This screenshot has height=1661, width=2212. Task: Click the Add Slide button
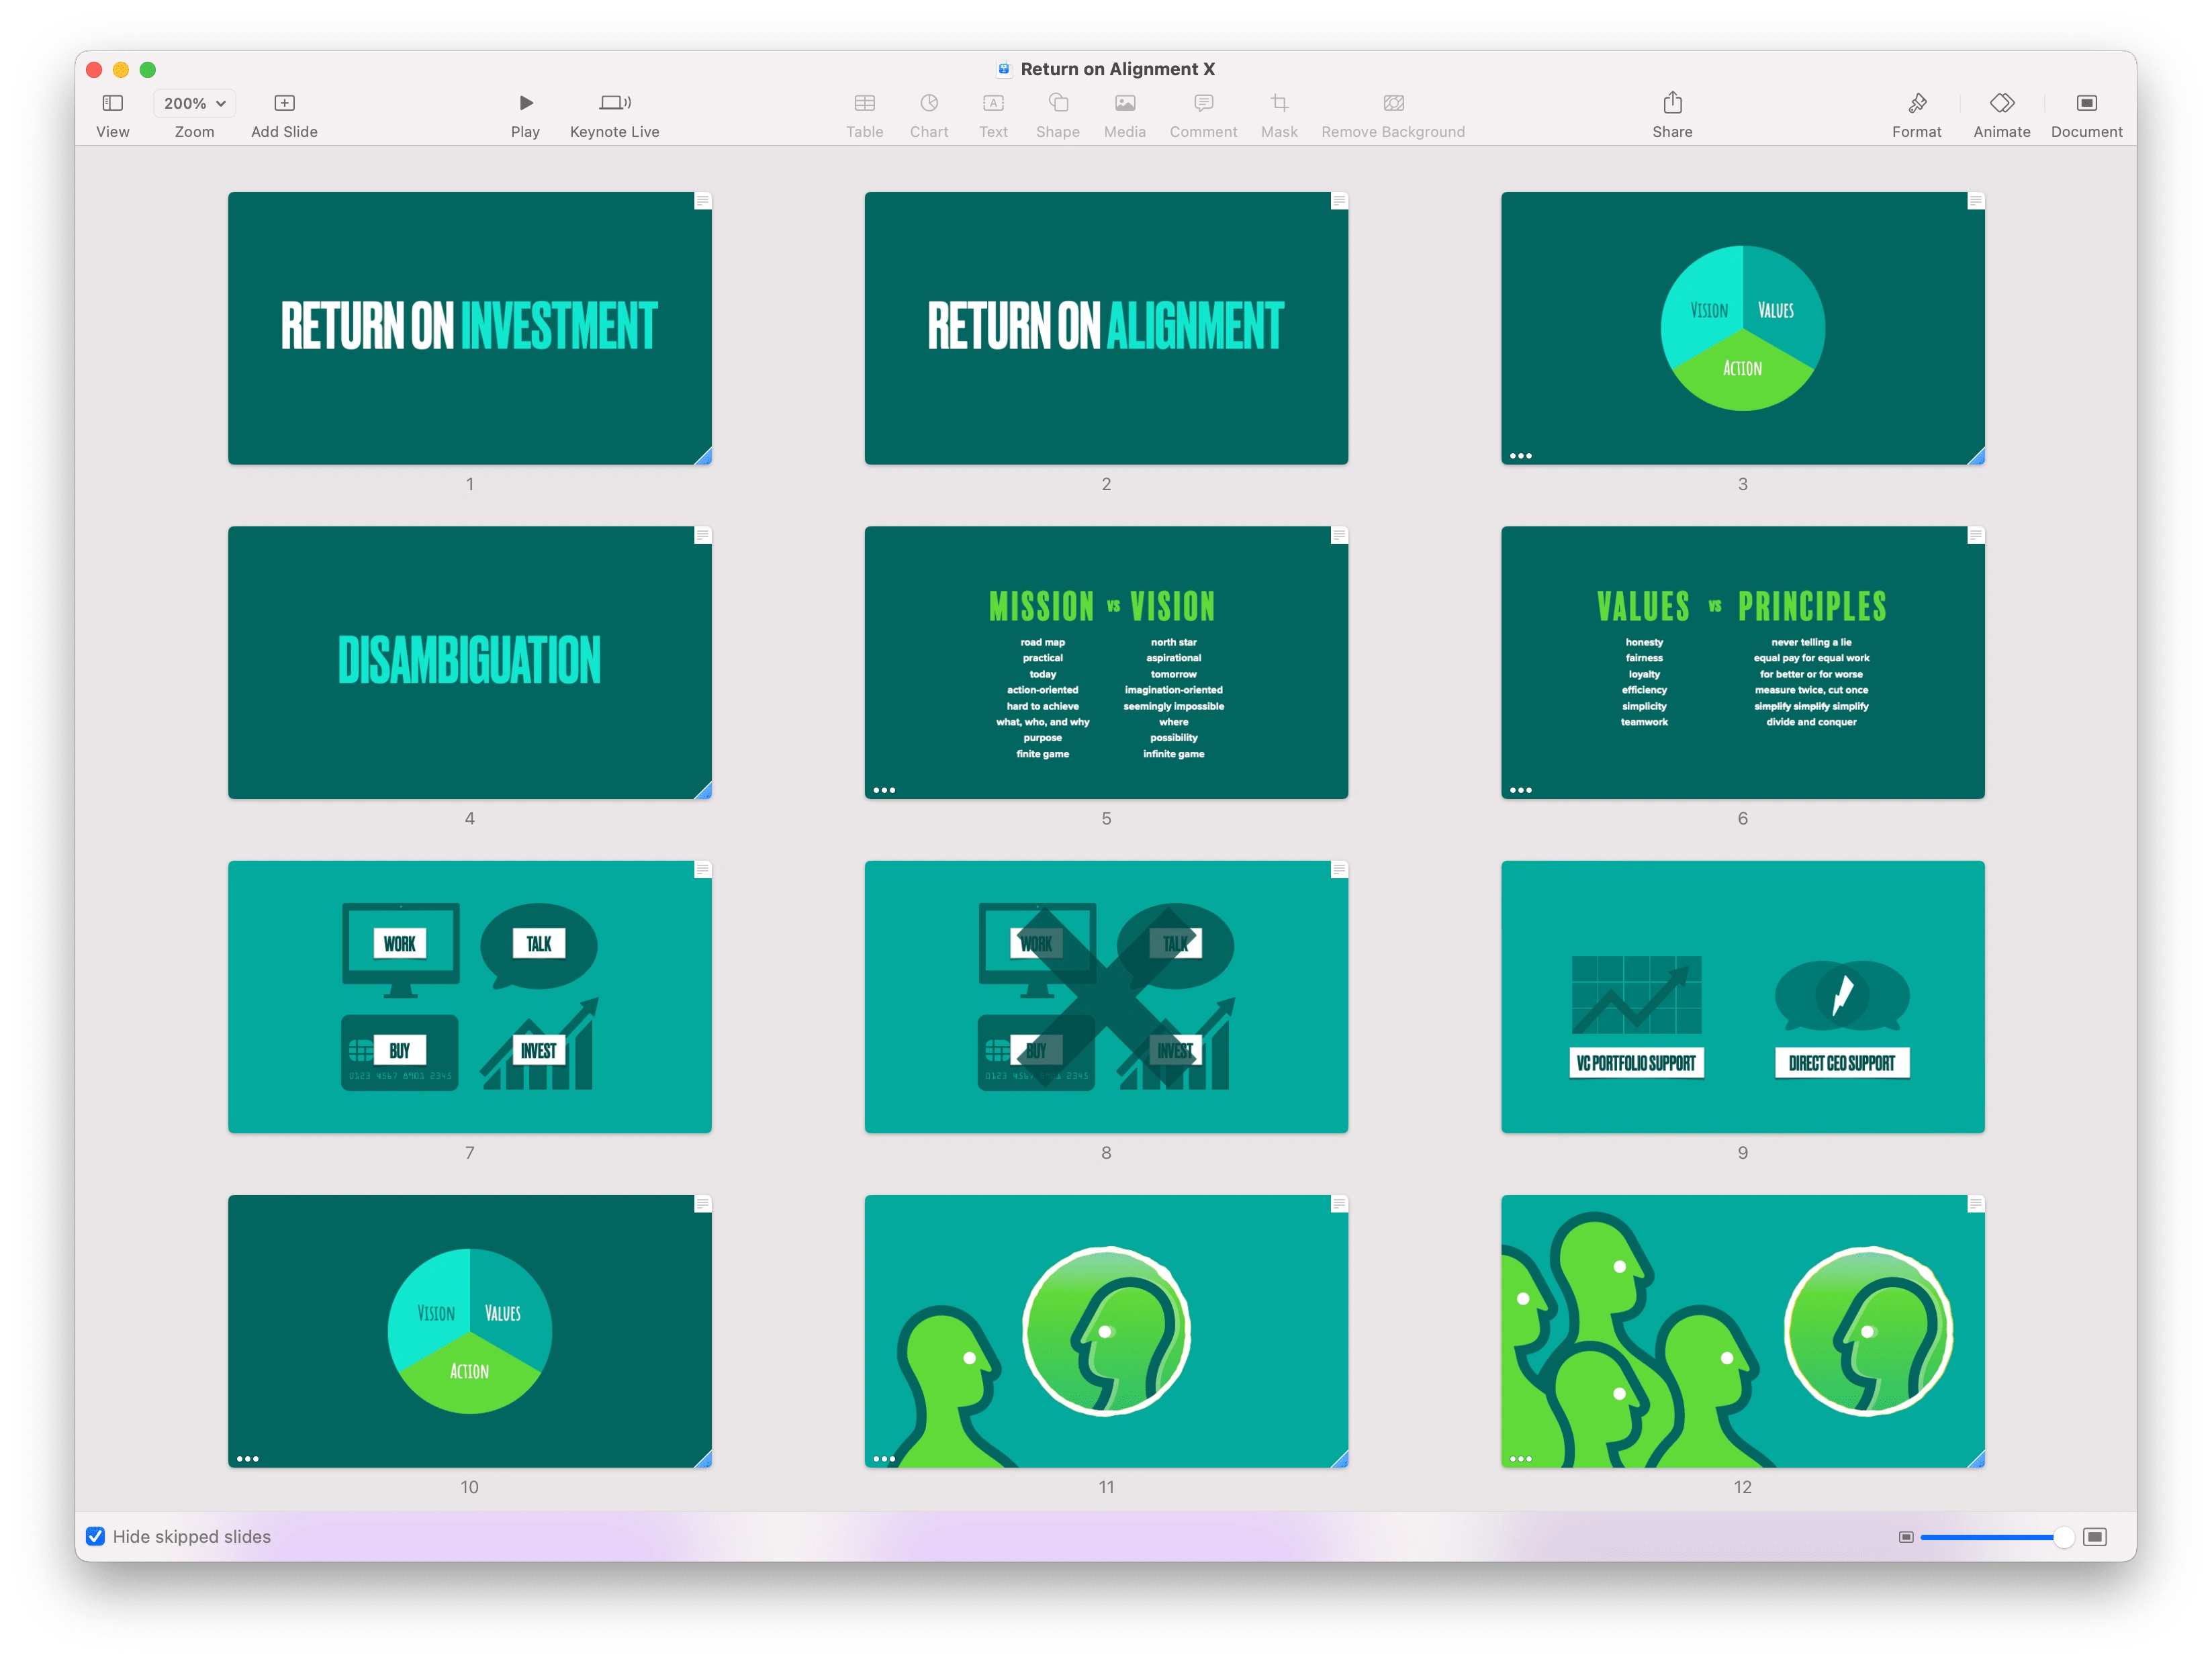click(x=284, y=115)
